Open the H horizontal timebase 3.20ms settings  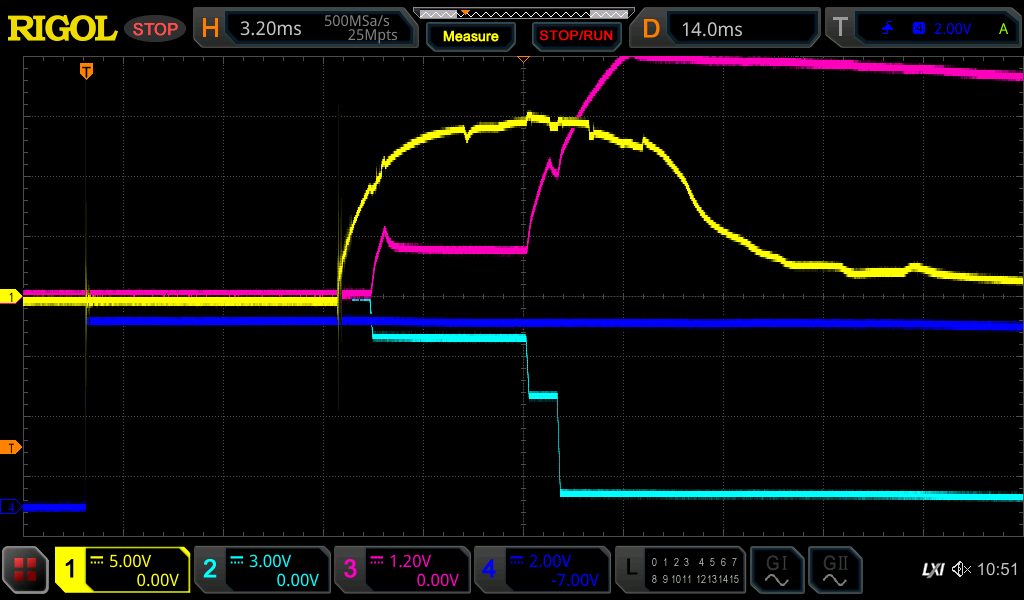pos(306,29)
